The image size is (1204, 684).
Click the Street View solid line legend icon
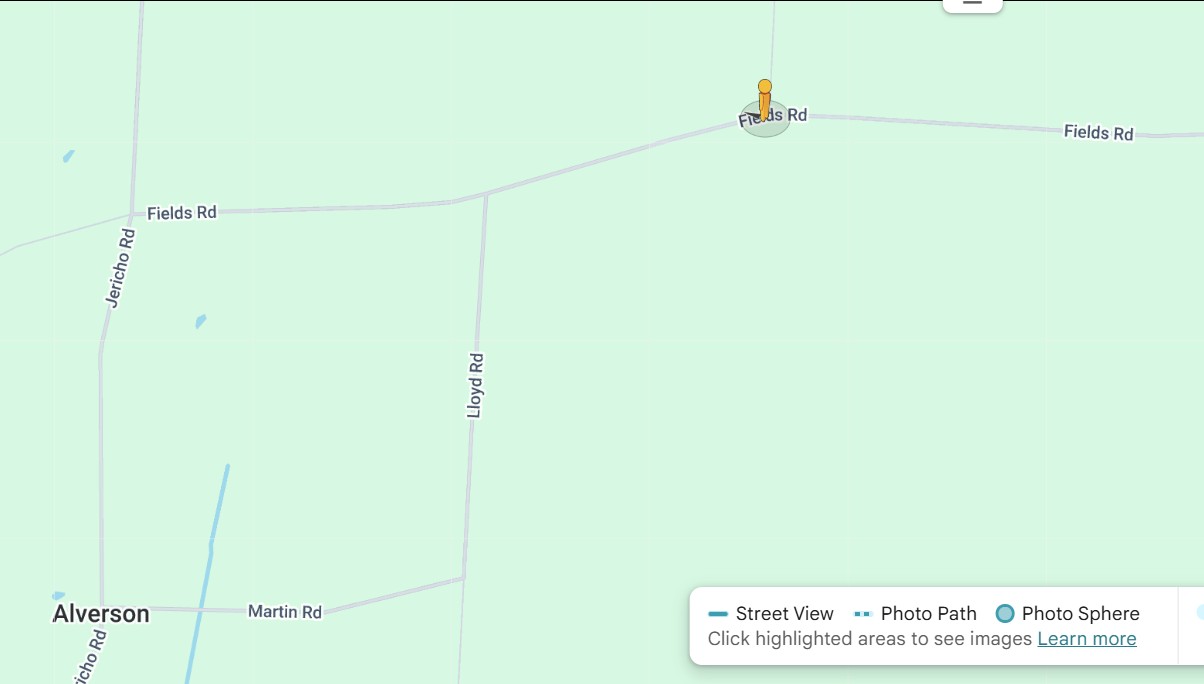(x=717, y=614)
